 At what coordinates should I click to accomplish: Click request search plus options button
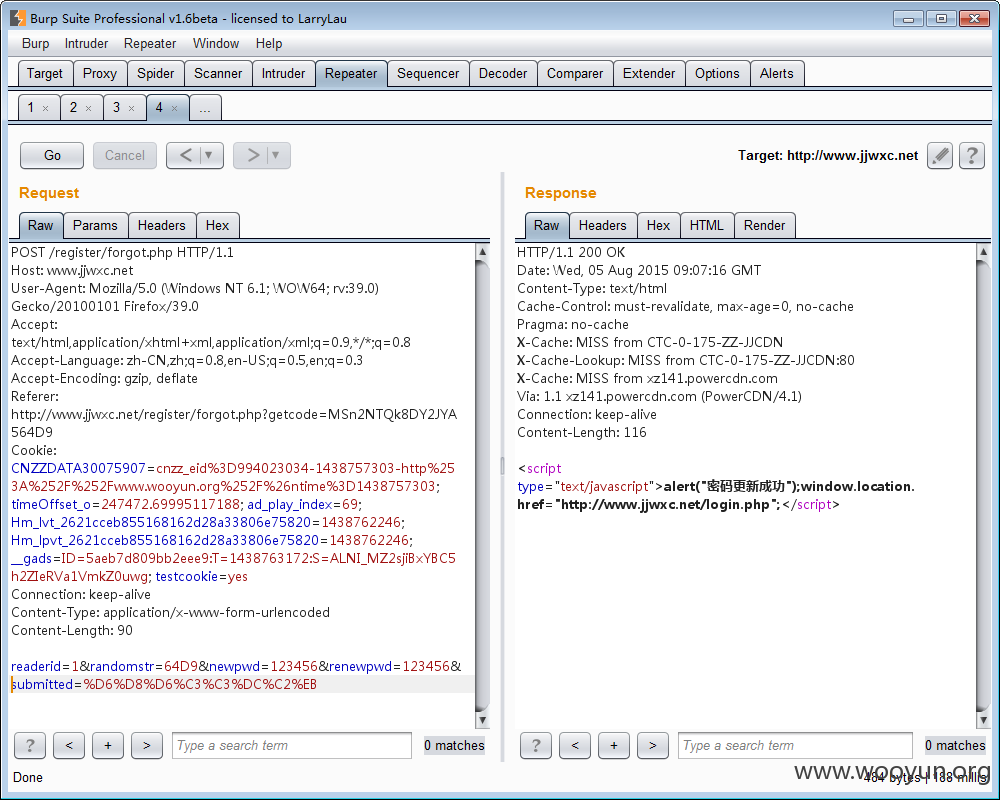click(x=108, y=745)
